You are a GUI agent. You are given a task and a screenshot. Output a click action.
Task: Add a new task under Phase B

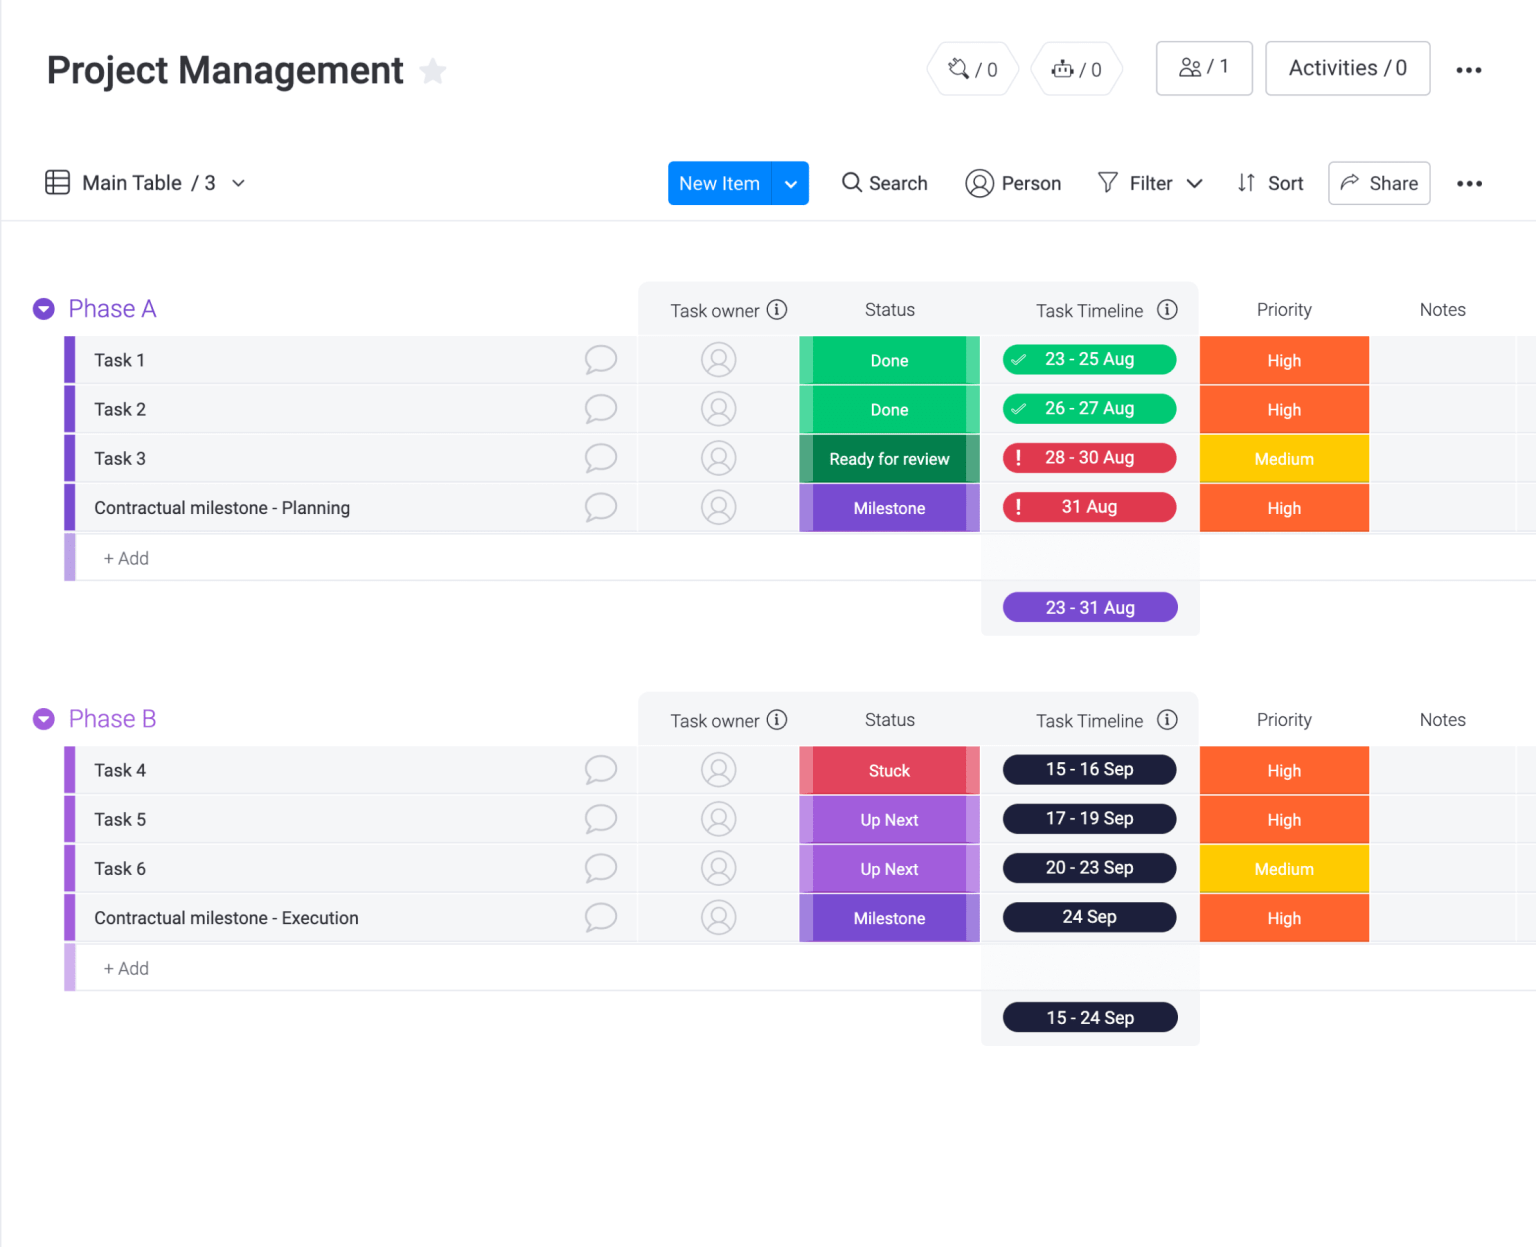(126, 967)
